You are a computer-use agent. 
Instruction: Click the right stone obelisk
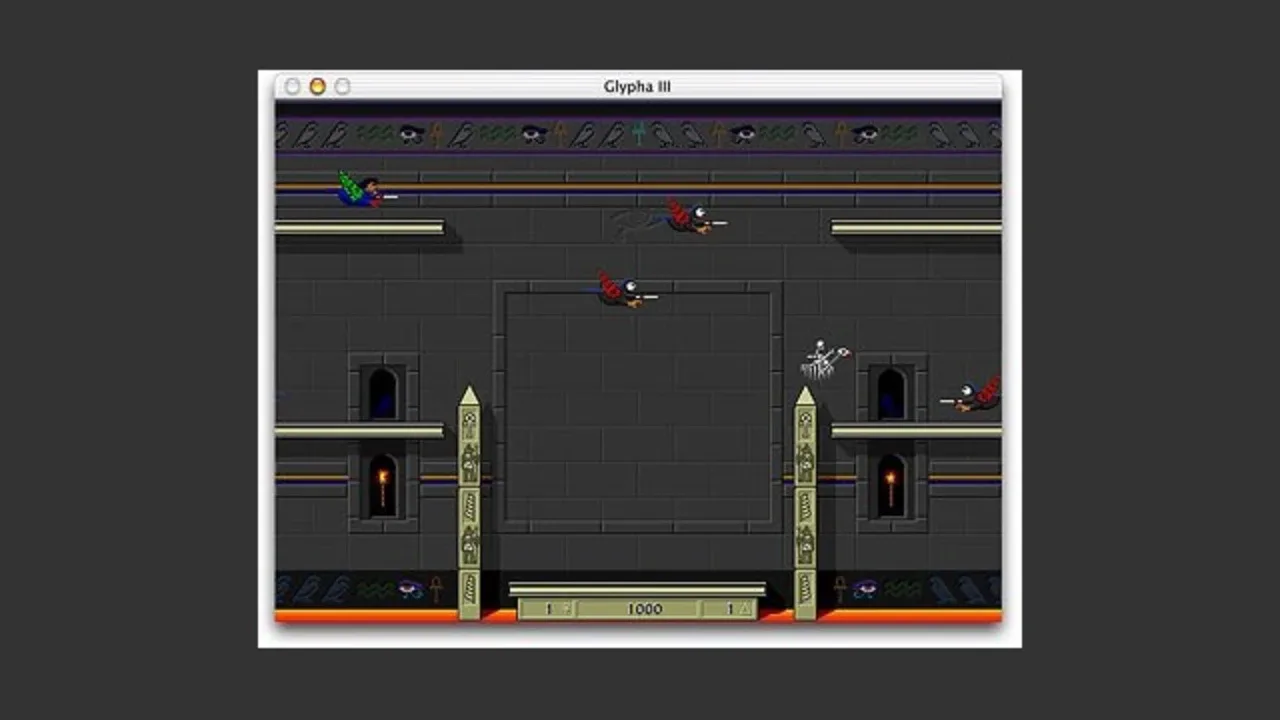pos(805,503)
